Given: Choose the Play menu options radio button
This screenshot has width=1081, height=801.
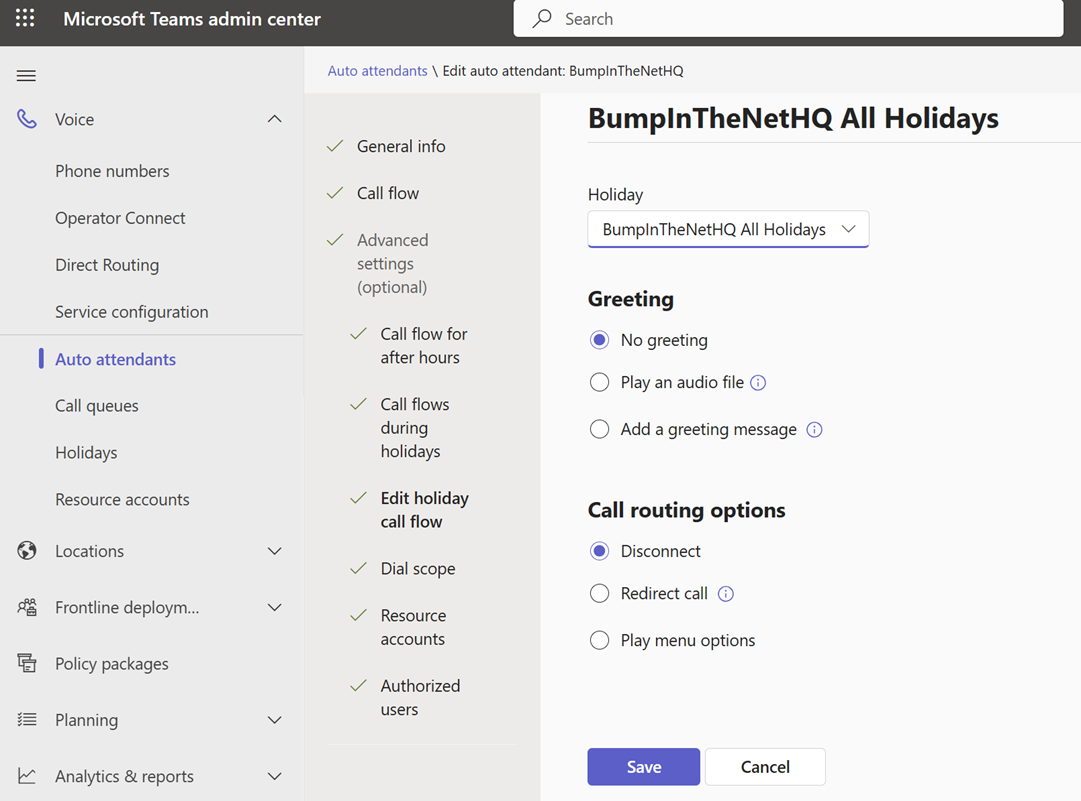Looking at the screenshot, I should pyautogui.click(x=599, y=640).
